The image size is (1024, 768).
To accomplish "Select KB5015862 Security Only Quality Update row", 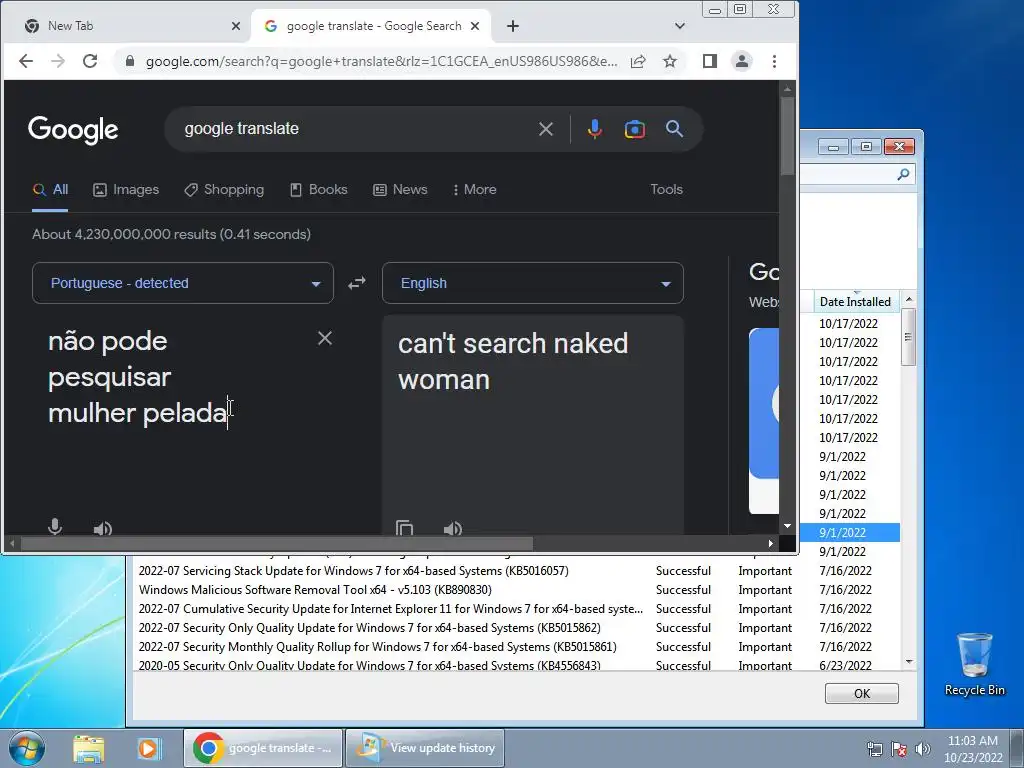I will 516,628.
